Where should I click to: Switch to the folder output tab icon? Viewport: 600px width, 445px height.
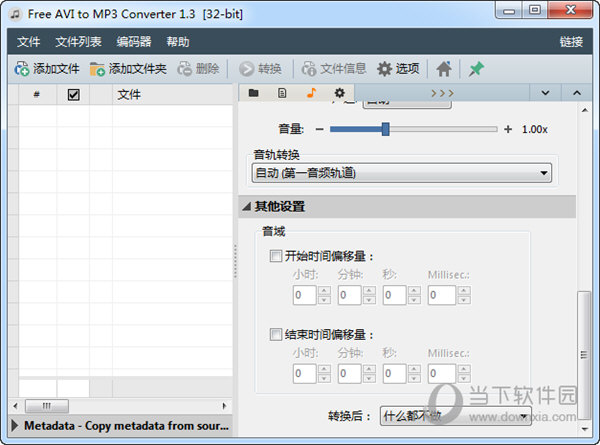pyautogui.click(x=253, y=93)
